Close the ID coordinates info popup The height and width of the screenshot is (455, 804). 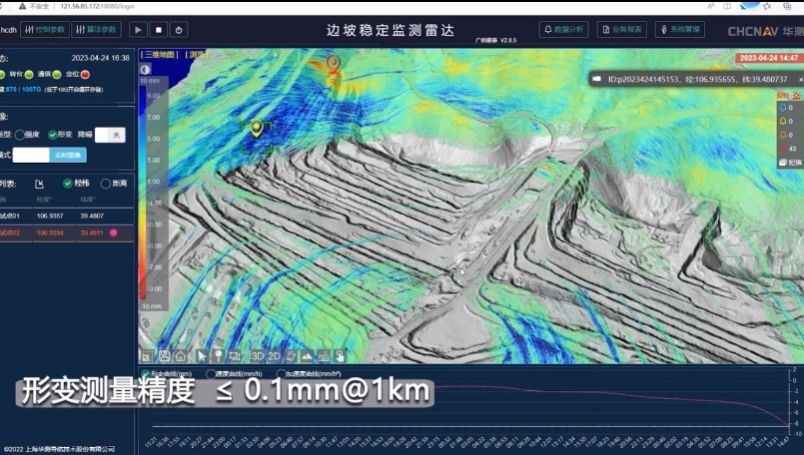pos(596,78)
